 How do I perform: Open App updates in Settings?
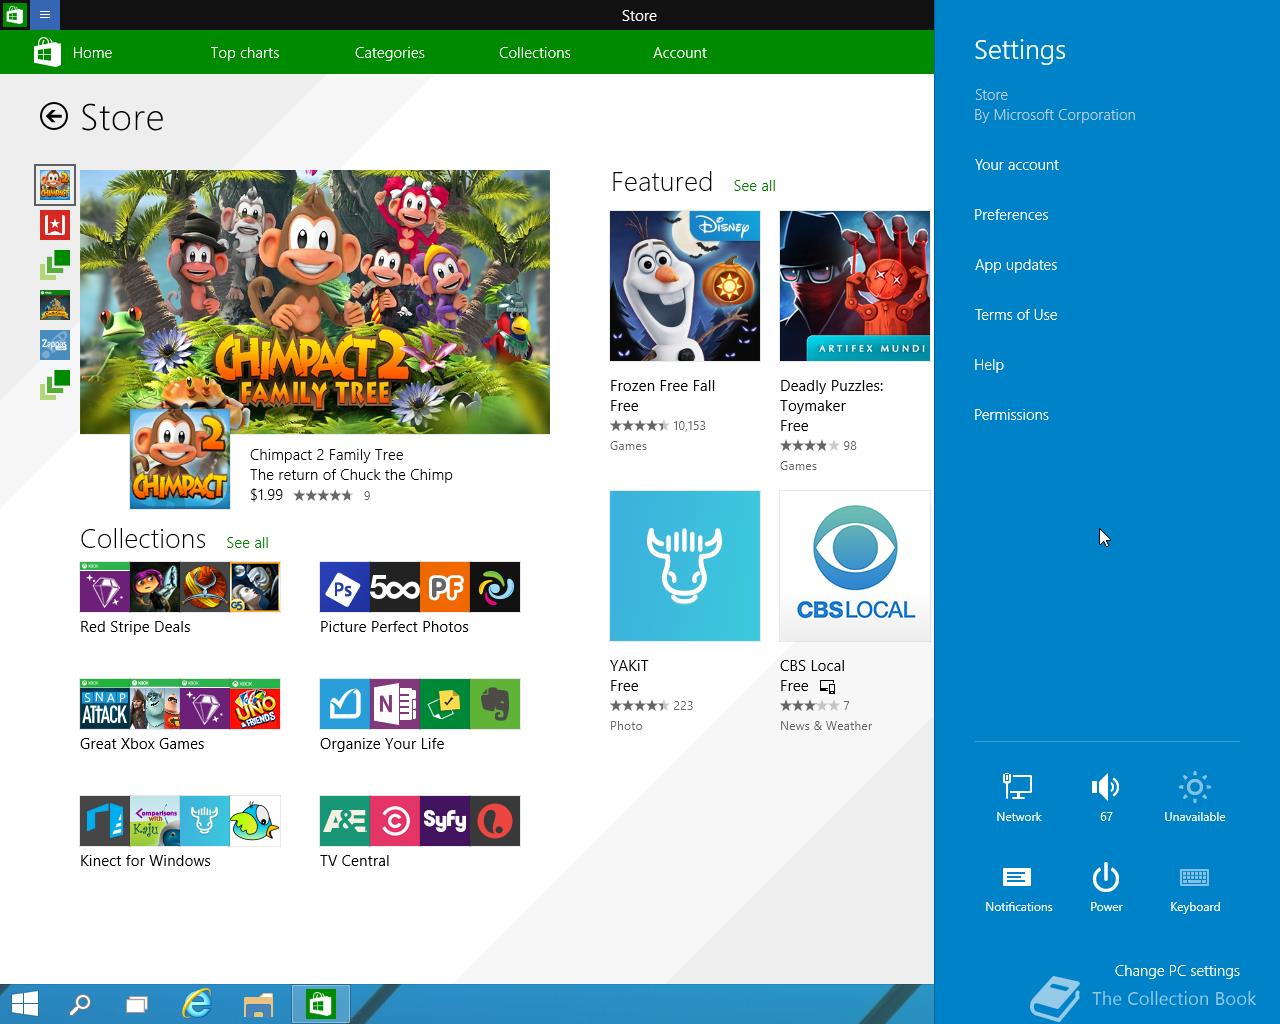[x=1016, y=265]
